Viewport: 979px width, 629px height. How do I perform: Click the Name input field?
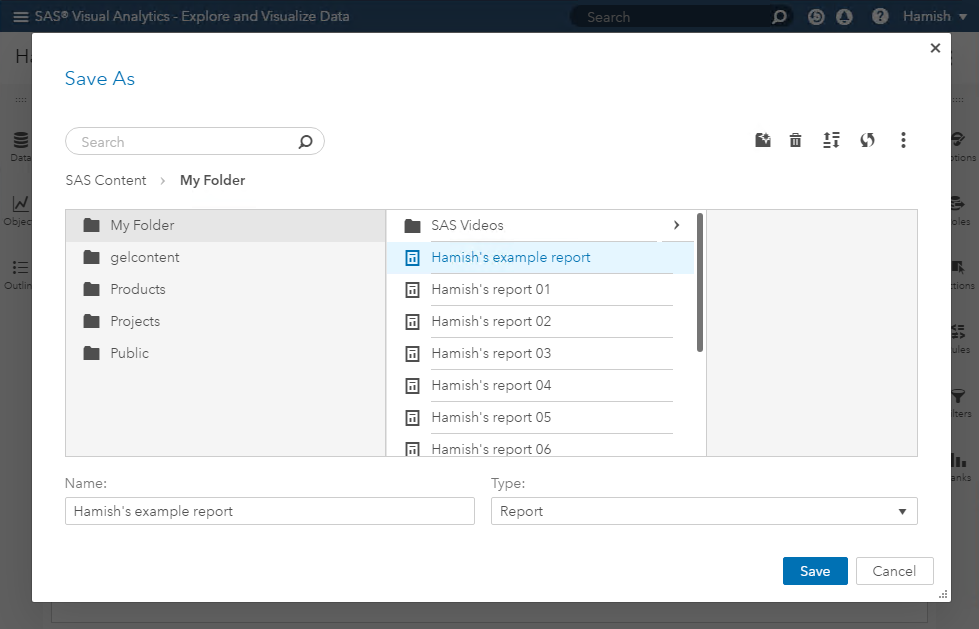[270, 511]
